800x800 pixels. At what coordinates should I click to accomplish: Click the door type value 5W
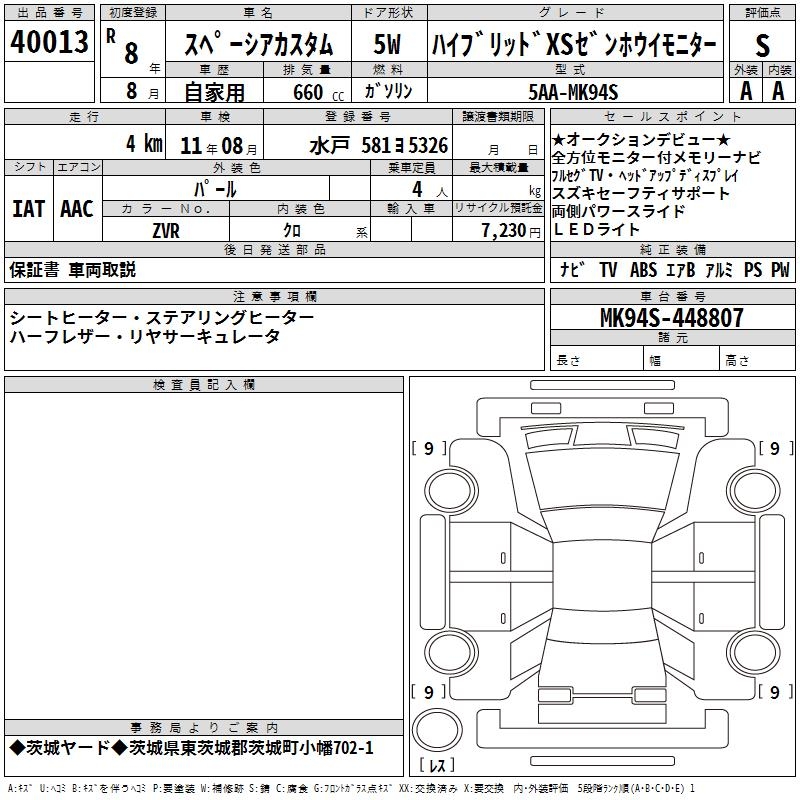pos(387,44)
